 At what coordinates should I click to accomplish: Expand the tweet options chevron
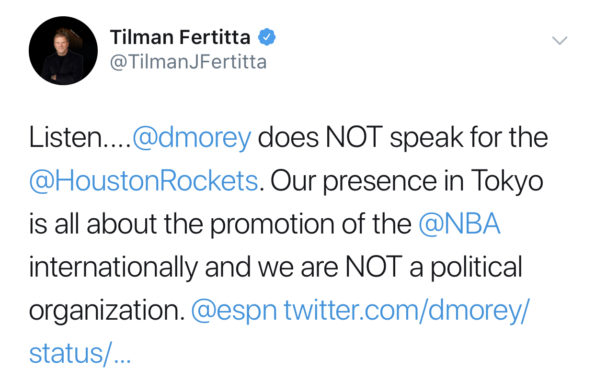click(560, 40)
